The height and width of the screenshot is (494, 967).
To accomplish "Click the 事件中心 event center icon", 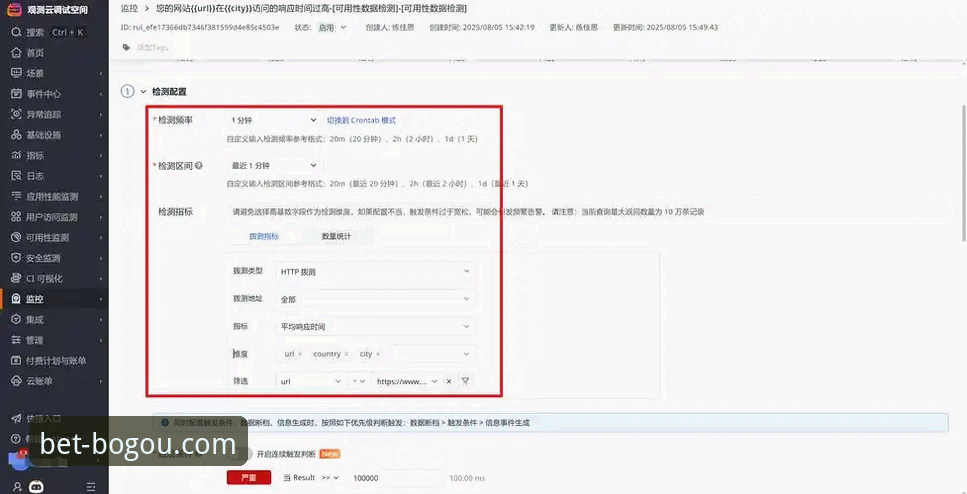I will pyautogui.click(x=17, y=94).
